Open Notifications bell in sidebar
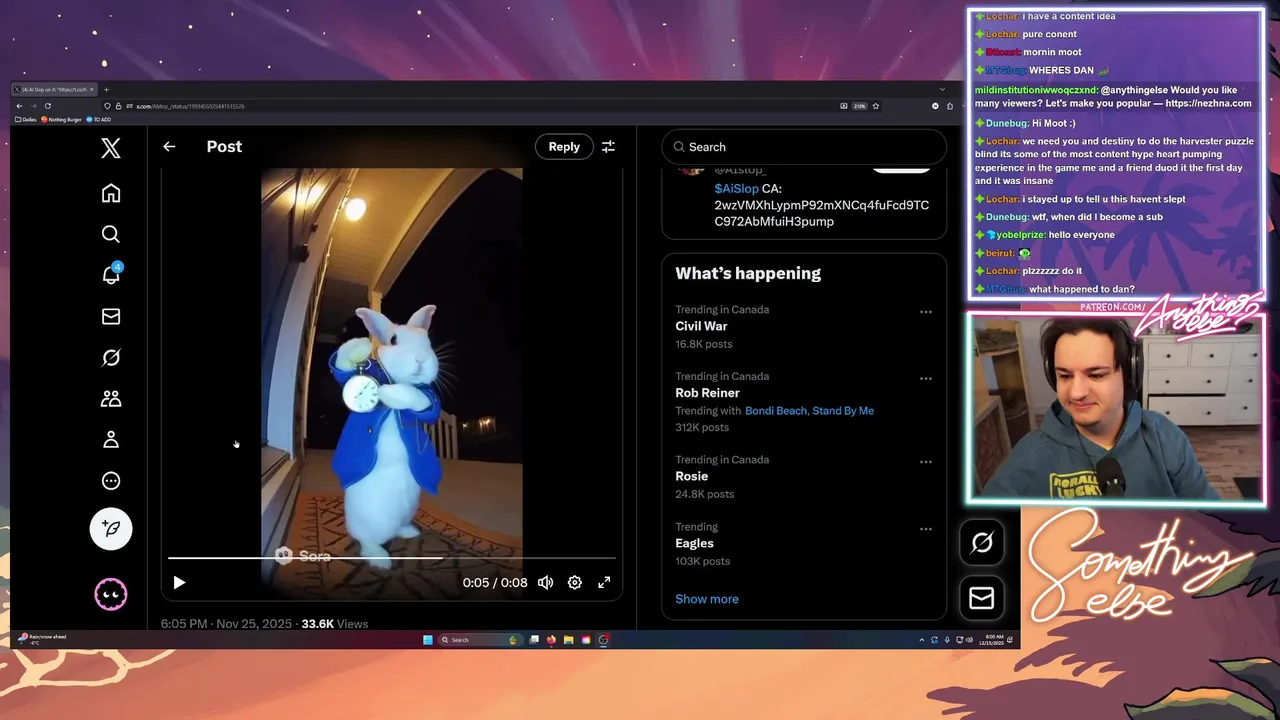1280x720 pixels. pos(111,275)
